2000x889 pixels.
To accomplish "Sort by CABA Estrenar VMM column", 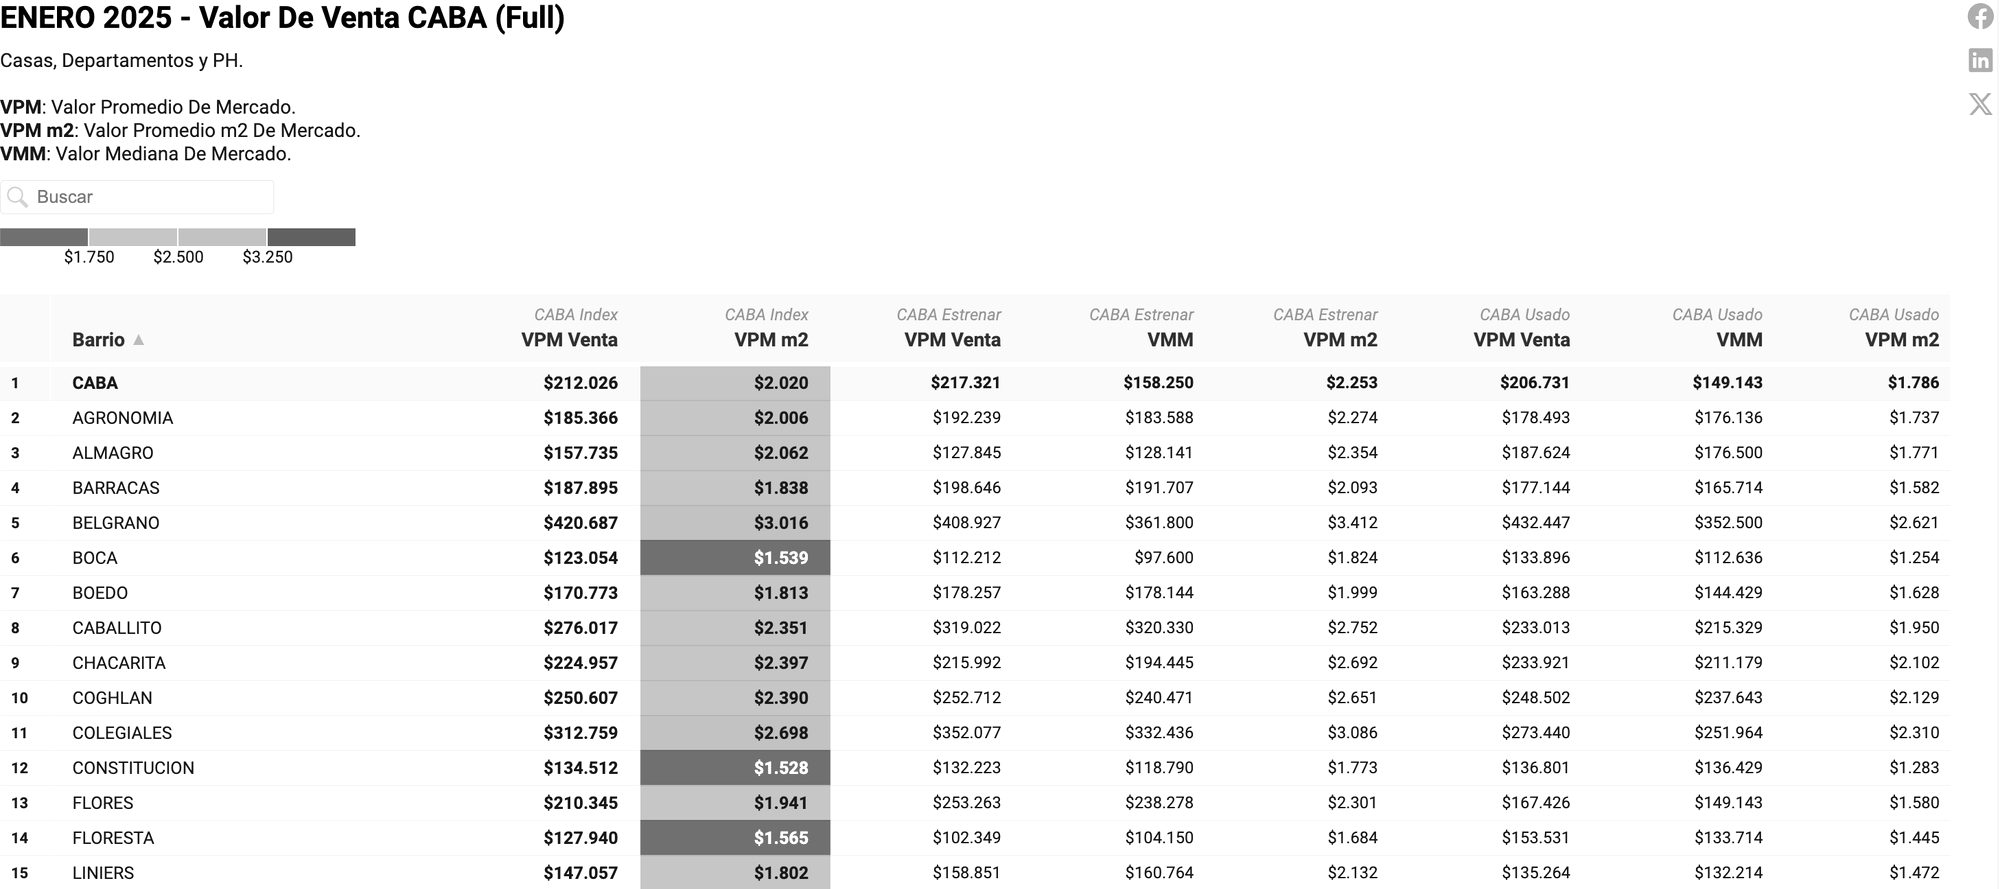I will (1170, 340).
